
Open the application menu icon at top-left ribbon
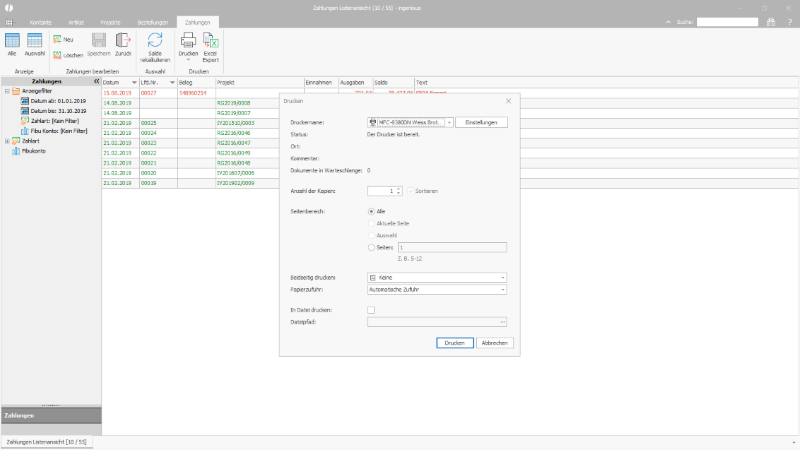coord(9,22)
